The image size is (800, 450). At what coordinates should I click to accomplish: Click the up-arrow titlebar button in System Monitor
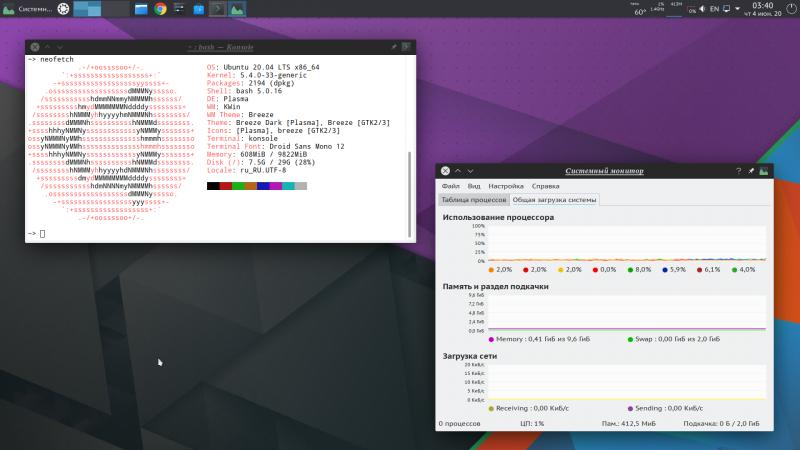click(x=458, y=171)
